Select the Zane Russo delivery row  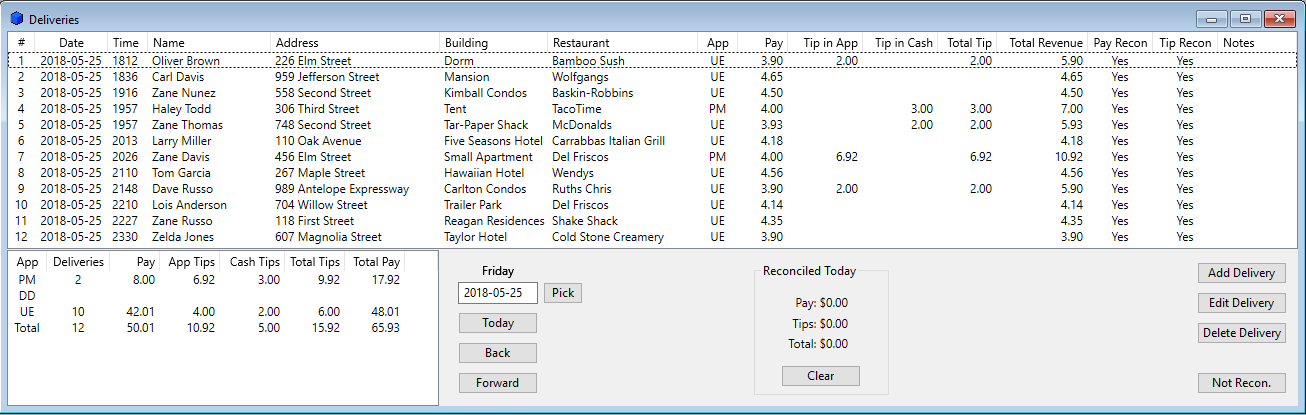click(x=653, y=221)
